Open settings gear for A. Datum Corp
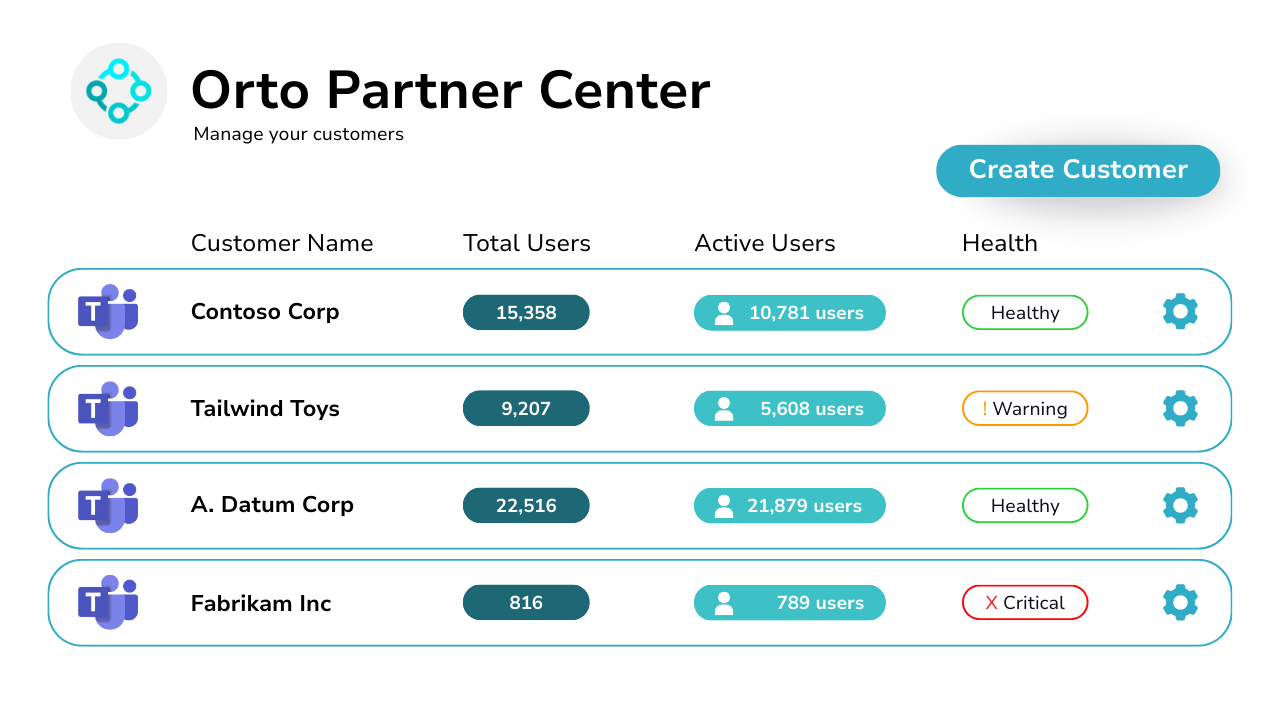This screenshot has width=1280, height=720. (1180, 505)
